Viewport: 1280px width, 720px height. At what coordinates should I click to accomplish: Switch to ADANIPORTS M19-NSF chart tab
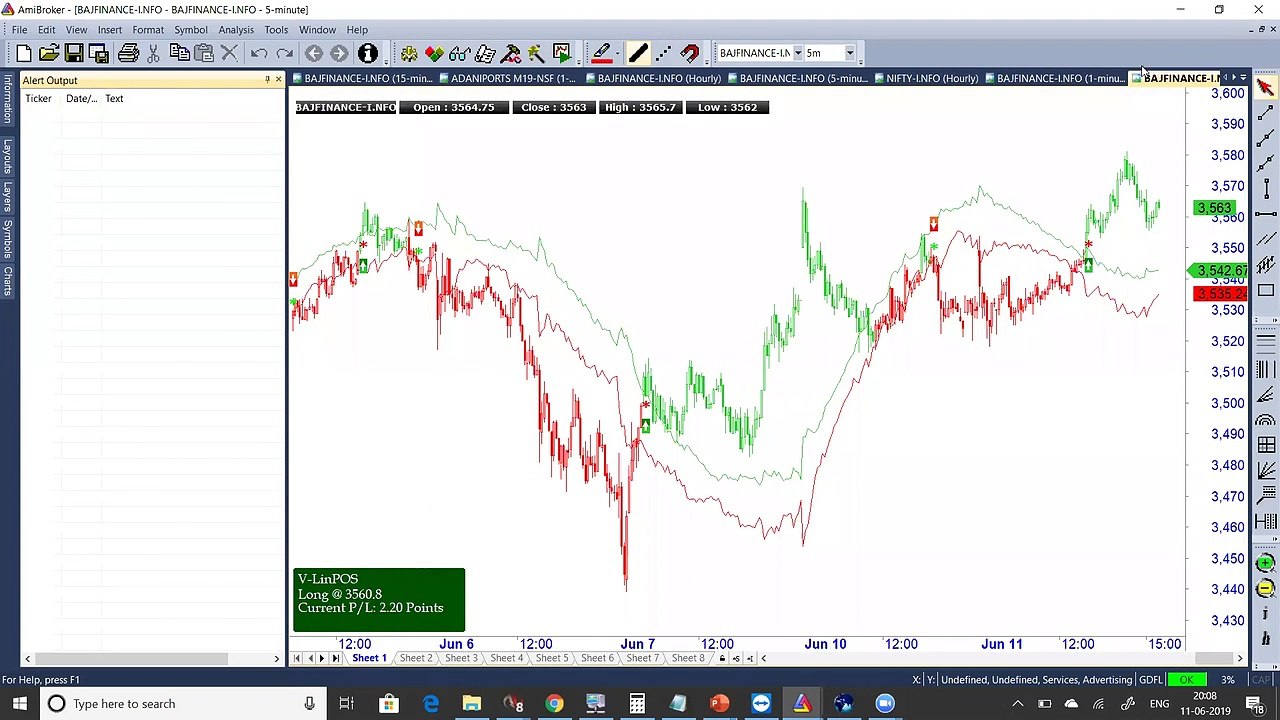click(506, 78)
